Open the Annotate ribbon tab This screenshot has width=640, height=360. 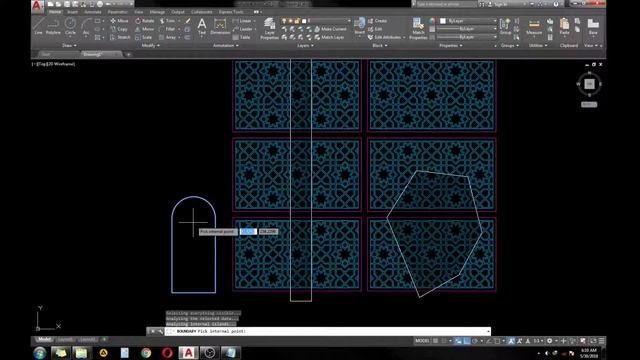coord(93,12)
